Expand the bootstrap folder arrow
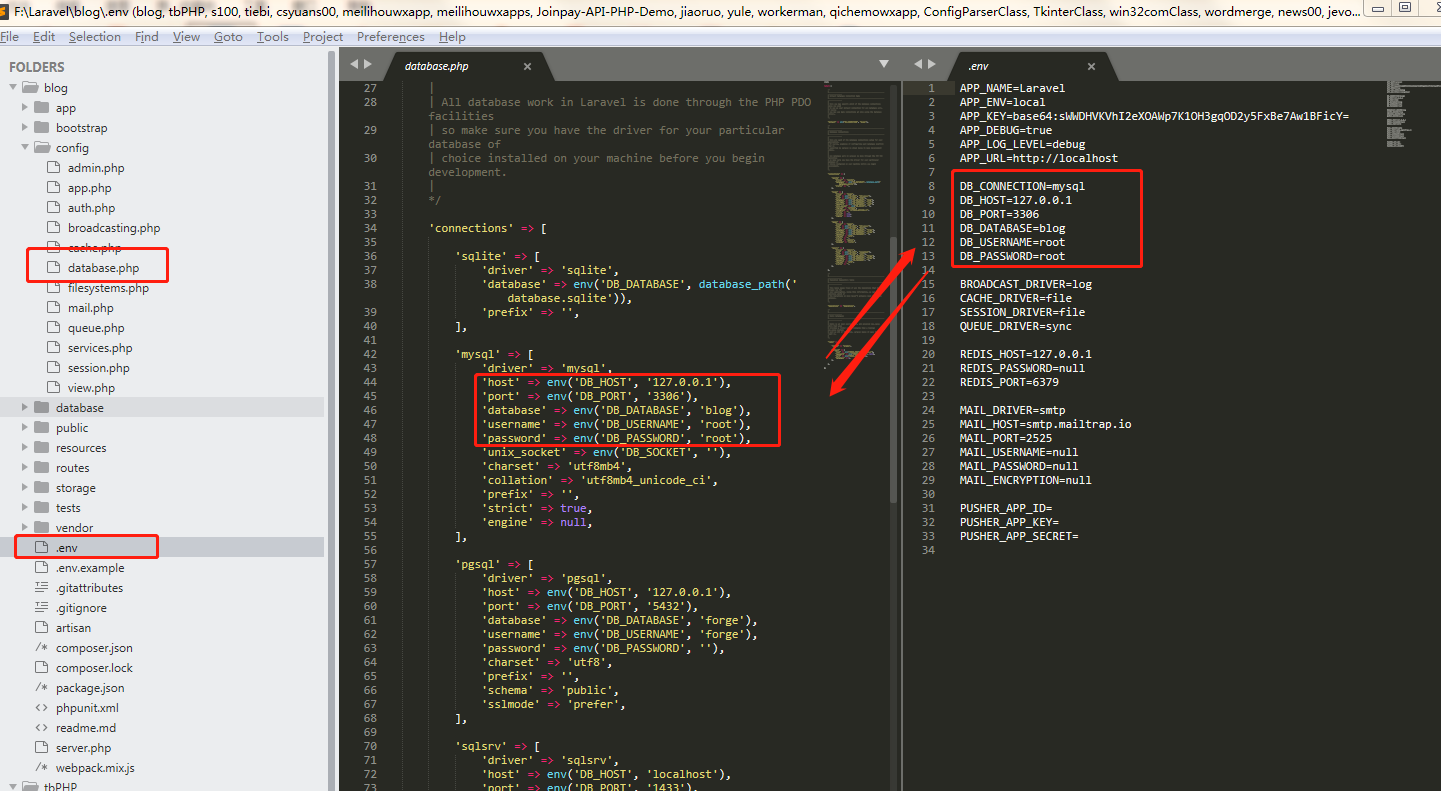 click(25, 128)
